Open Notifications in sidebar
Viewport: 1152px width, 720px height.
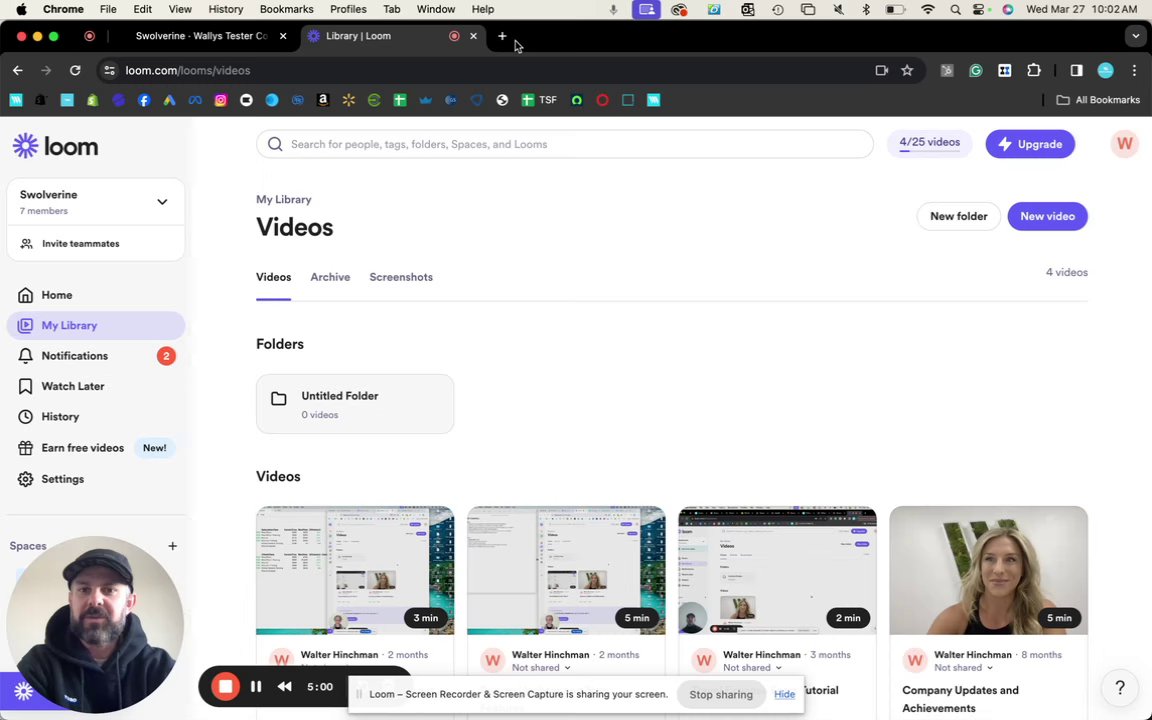[96, 356]
